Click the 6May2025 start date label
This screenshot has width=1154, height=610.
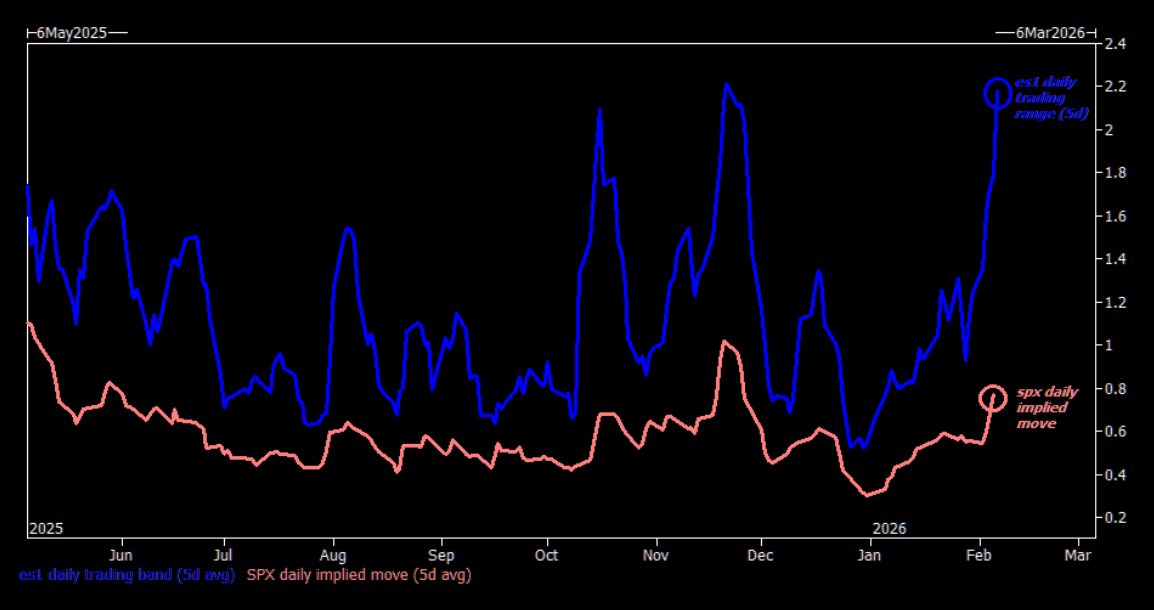[x=71, y=32]
